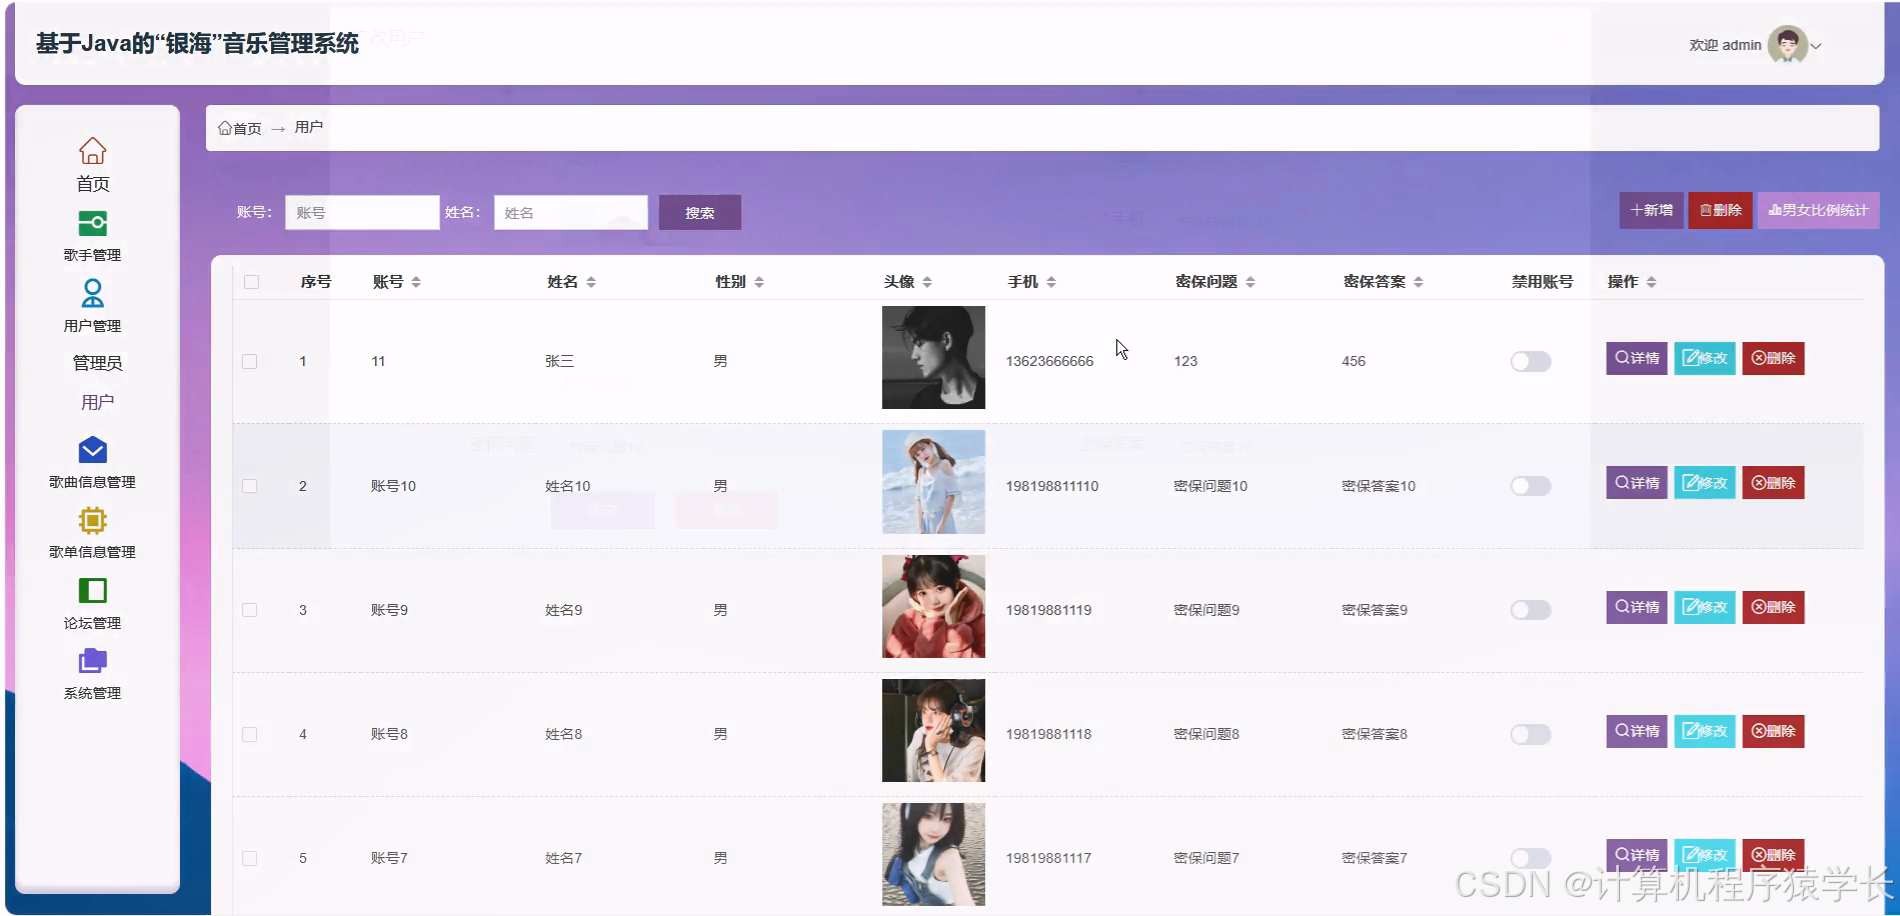Switch to the 用户 breadcrumb tab

(307, 127)
